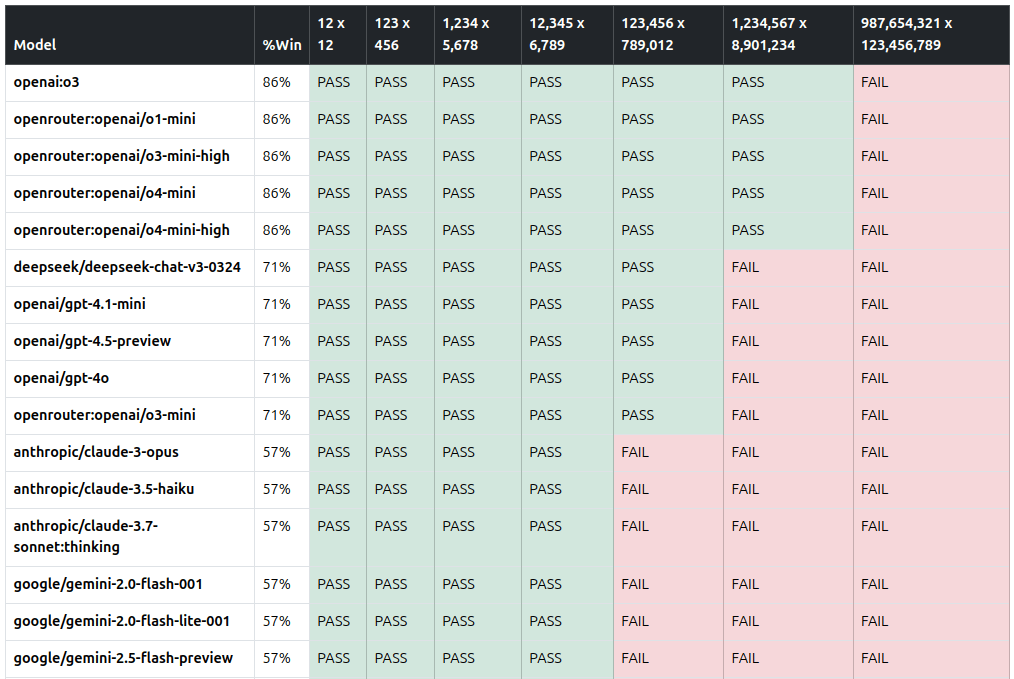Click the 987,654,321 x 123,456,789 column header

(x=906, y=34)
